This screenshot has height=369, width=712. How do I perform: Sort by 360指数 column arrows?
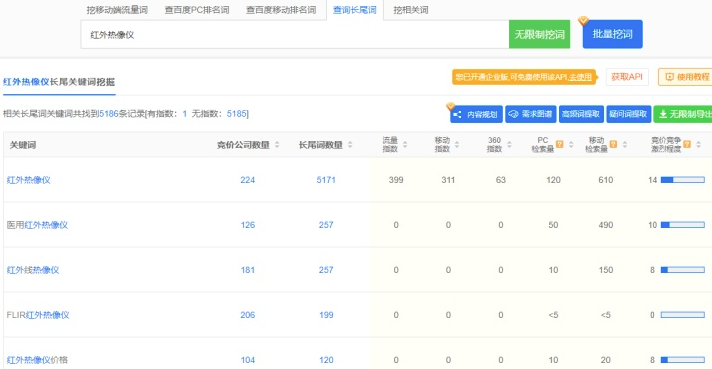point(509,145)
